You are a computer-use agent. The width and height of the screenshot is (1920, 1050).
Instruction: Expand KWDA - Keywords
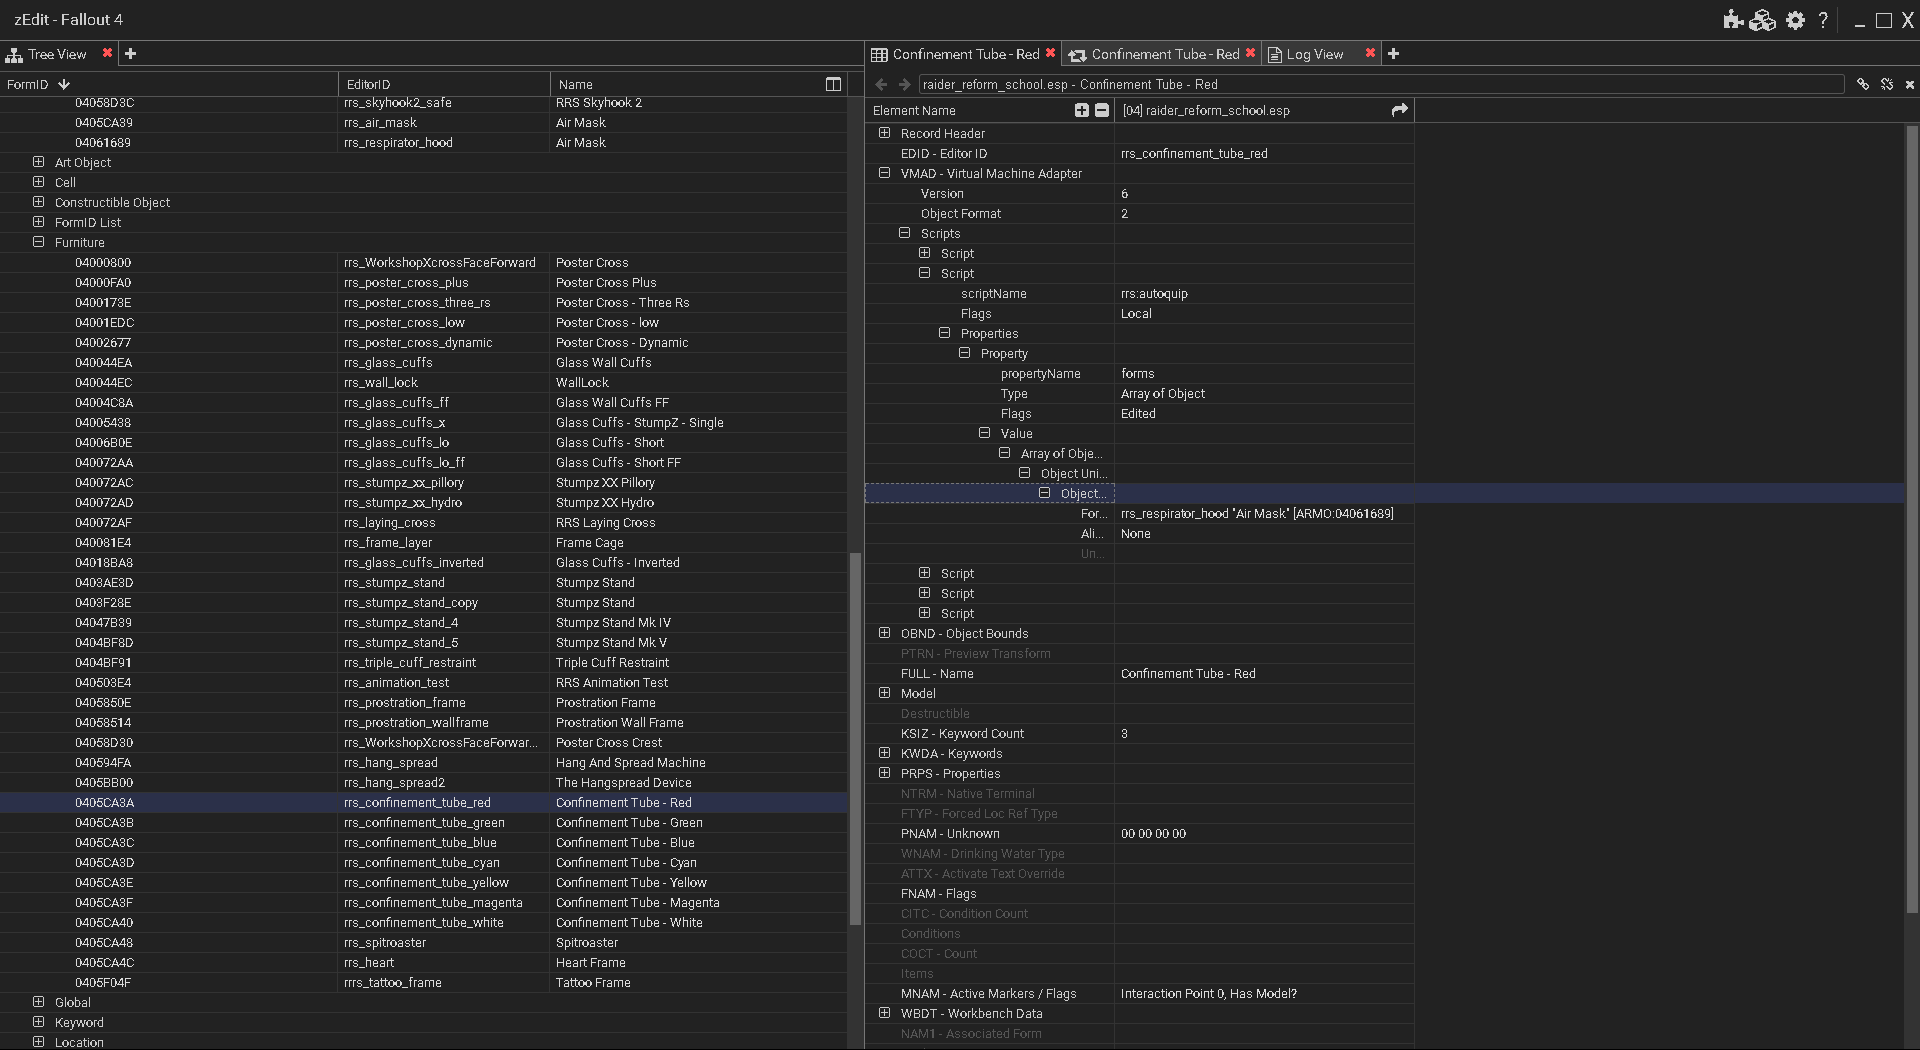[x=884, y=753]
